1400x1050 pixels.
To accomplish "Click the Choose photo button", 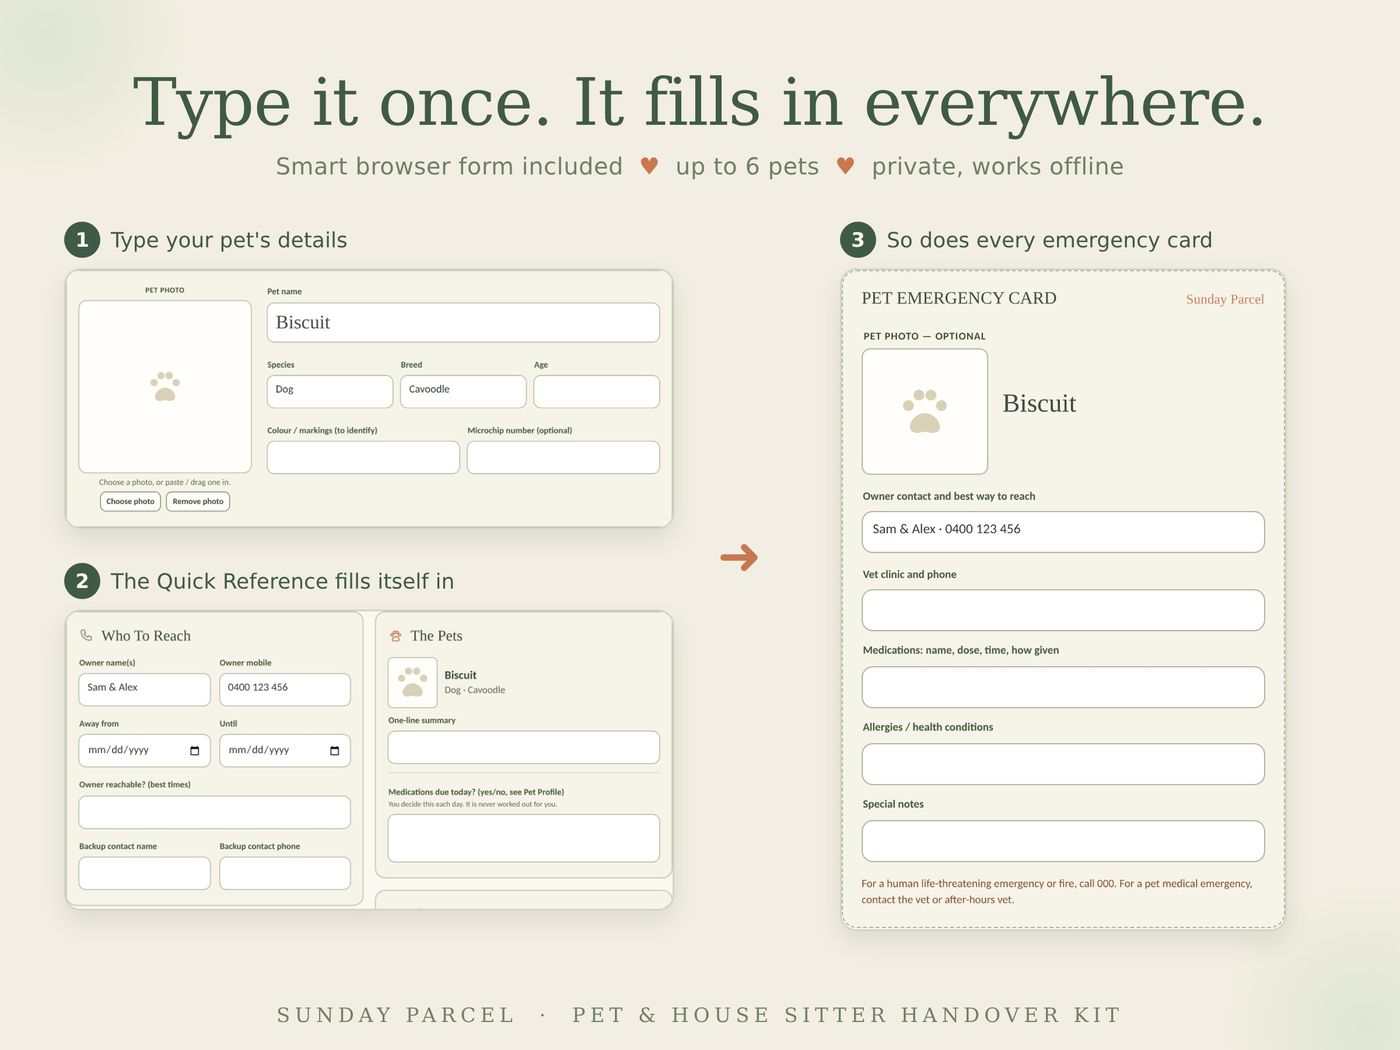I will [130, 501].
